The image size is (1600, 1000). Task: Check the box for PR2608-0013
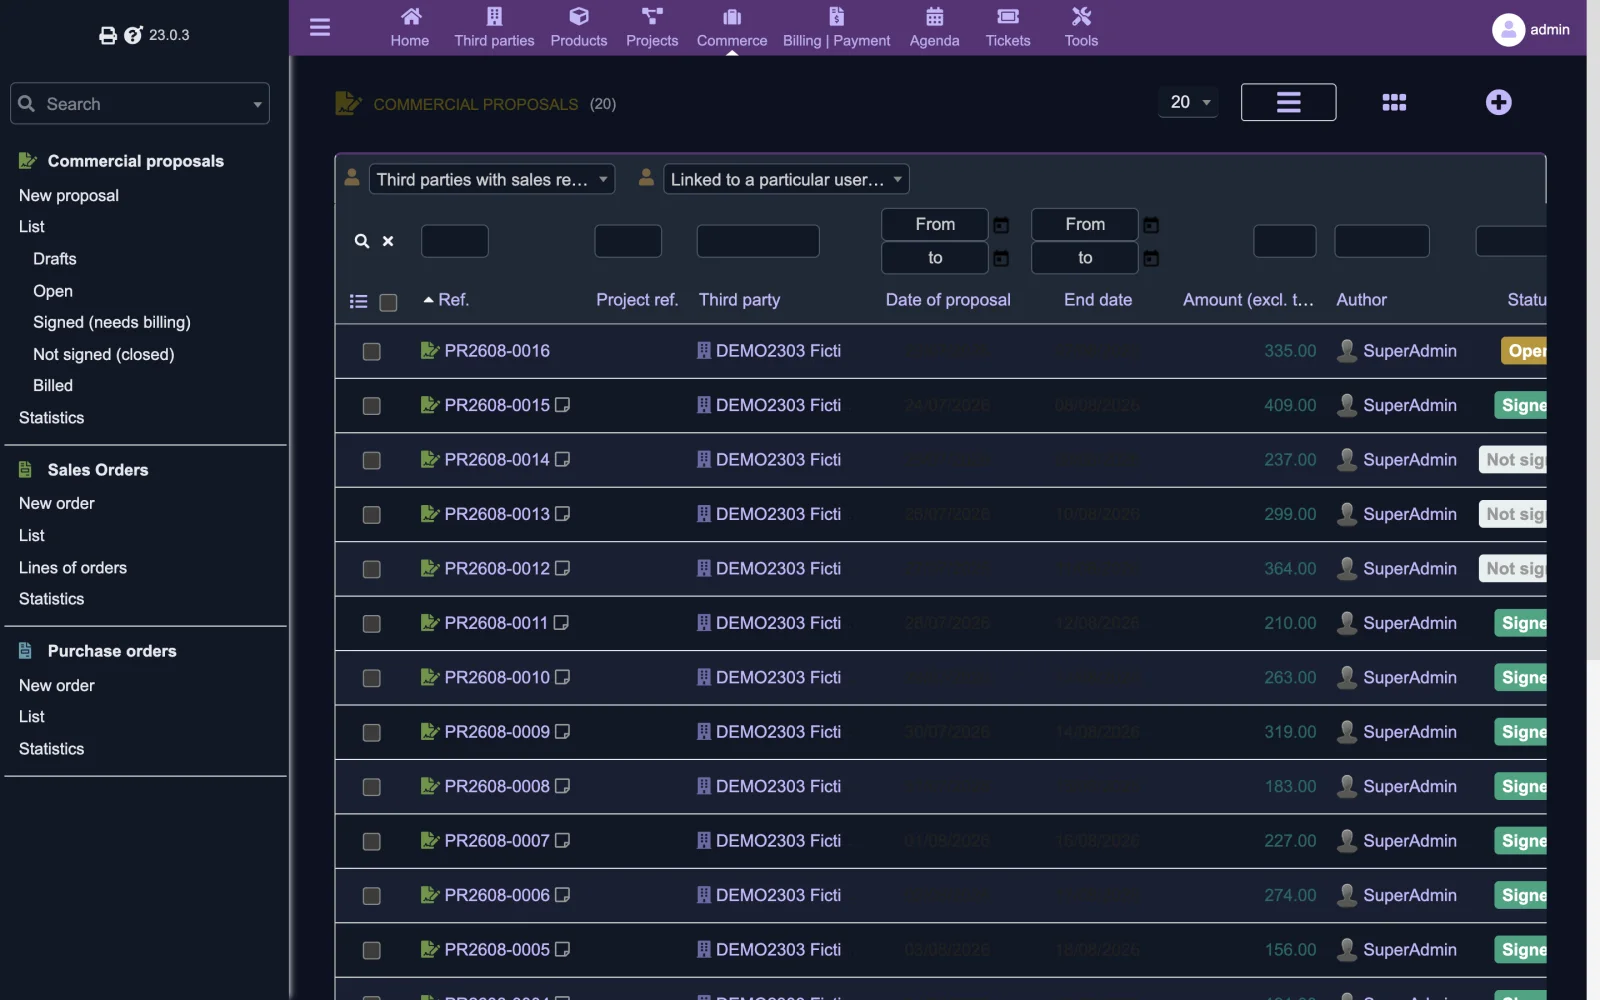click(372, 515)
